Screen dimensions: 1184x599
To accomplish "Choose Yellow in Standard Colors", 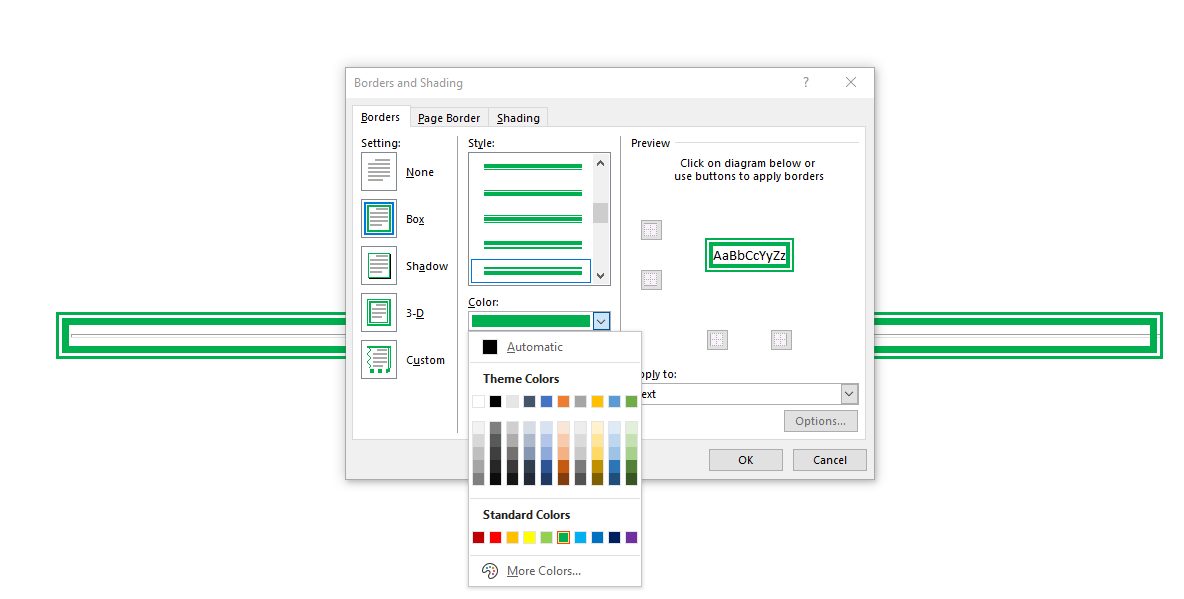I will (x=529, y=537).
